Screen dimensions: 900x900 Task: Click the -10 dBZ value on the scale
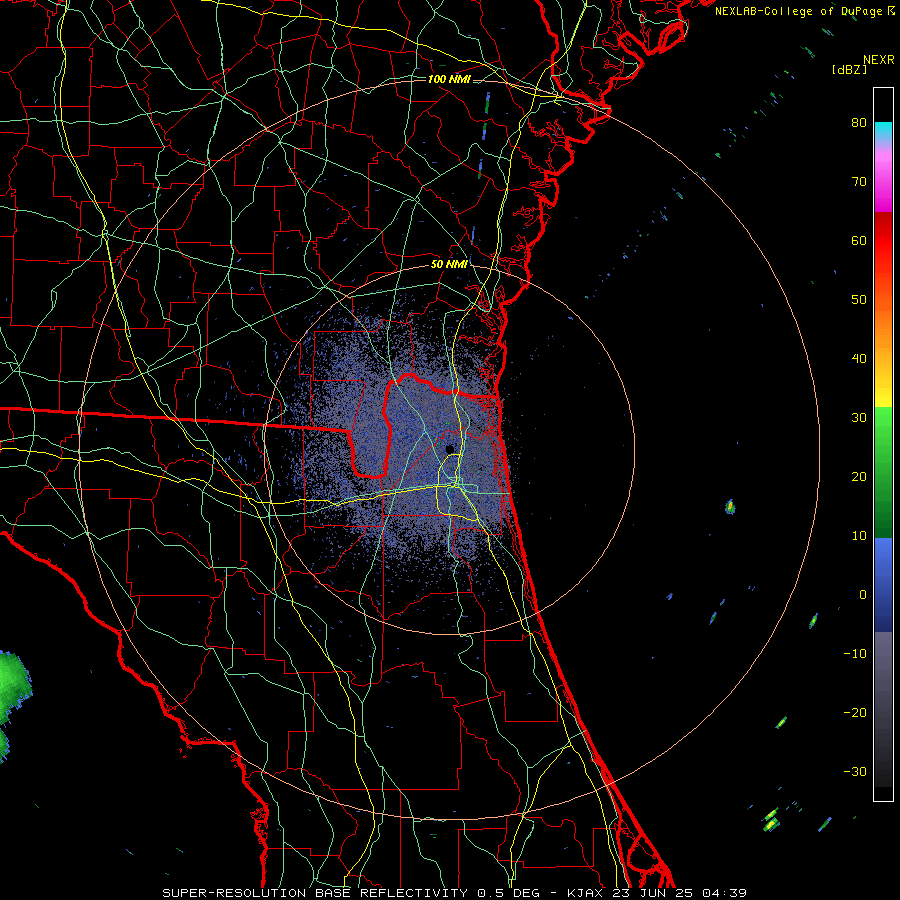[855, 654]
